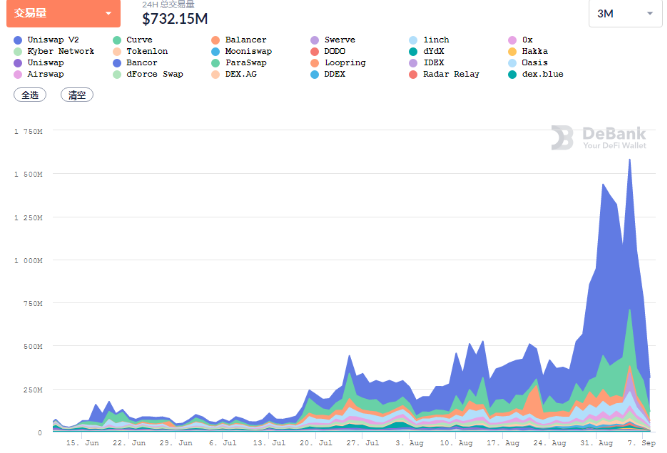
Task: Toggle Mooniswap legend series
Action: pyautogui.click(x=242, y=51)
